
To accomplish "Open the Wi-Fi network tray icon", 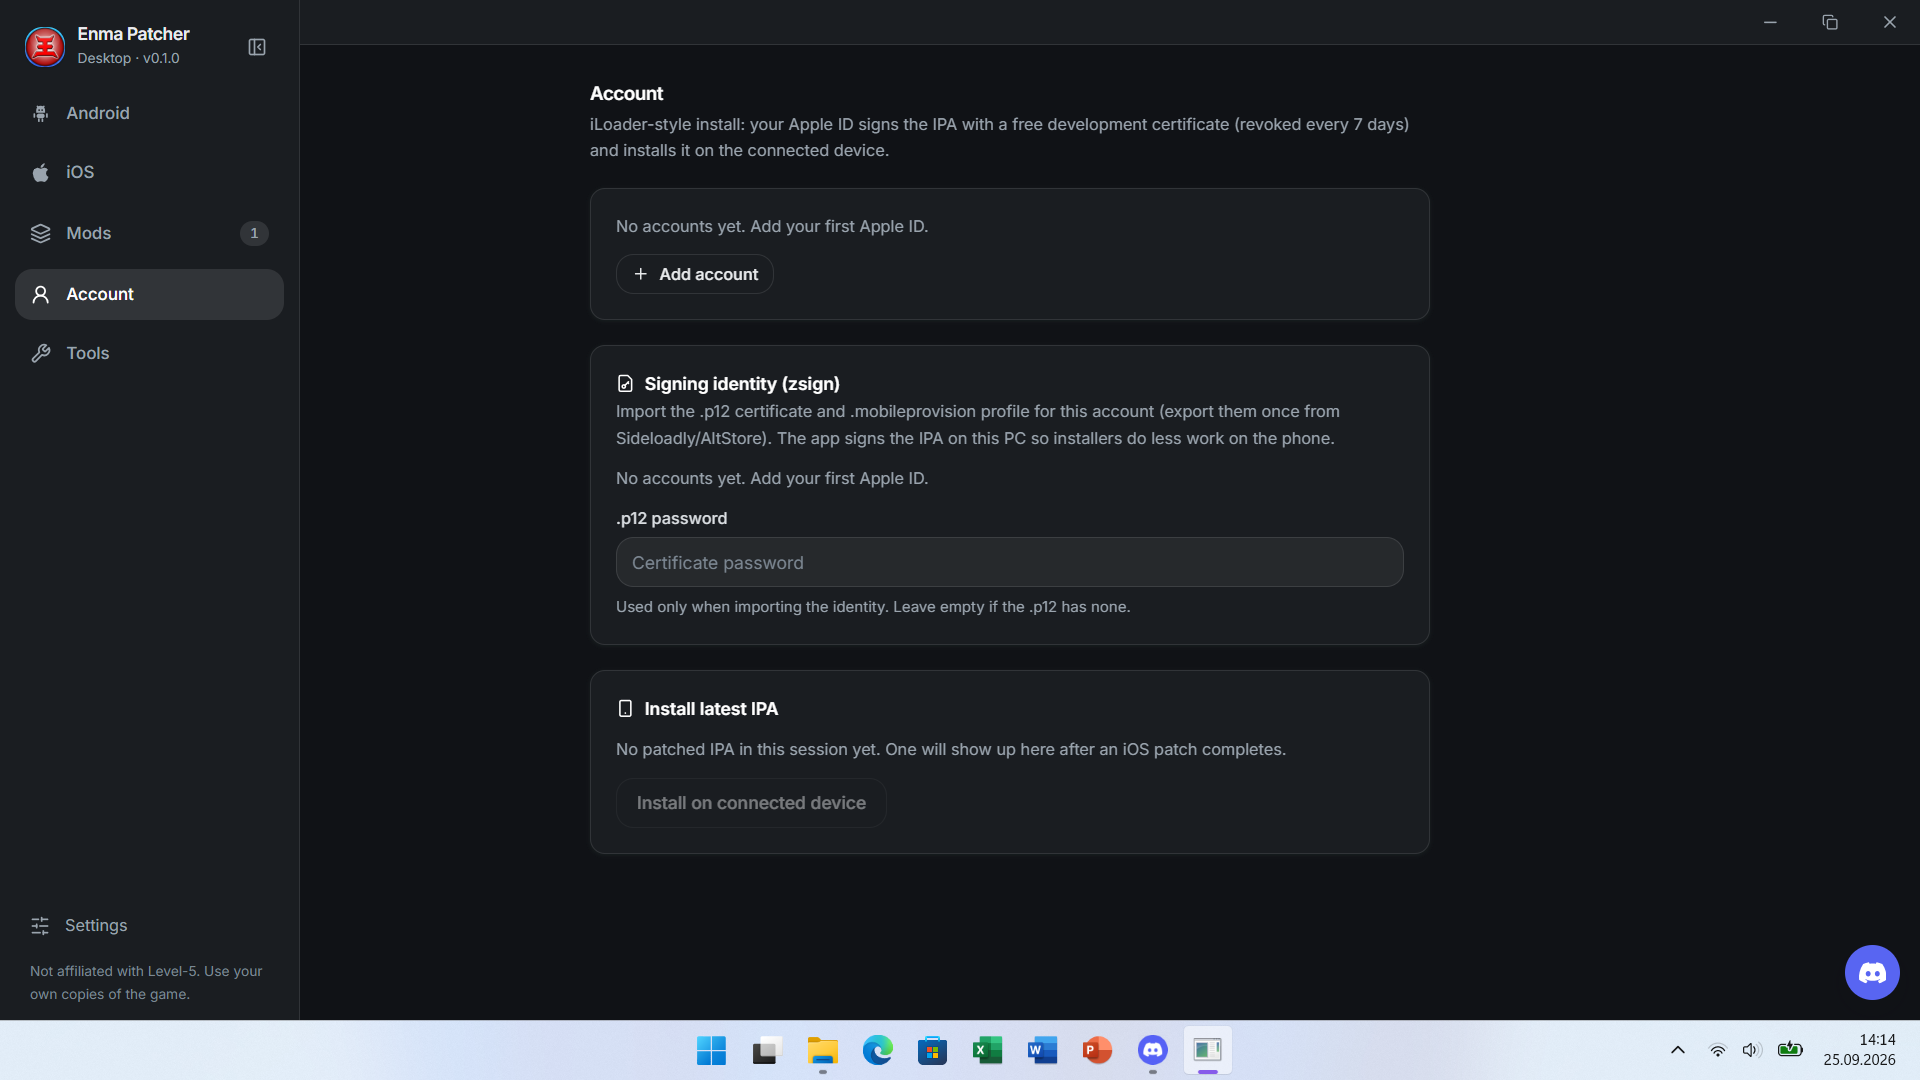I will (1717, 1050).
